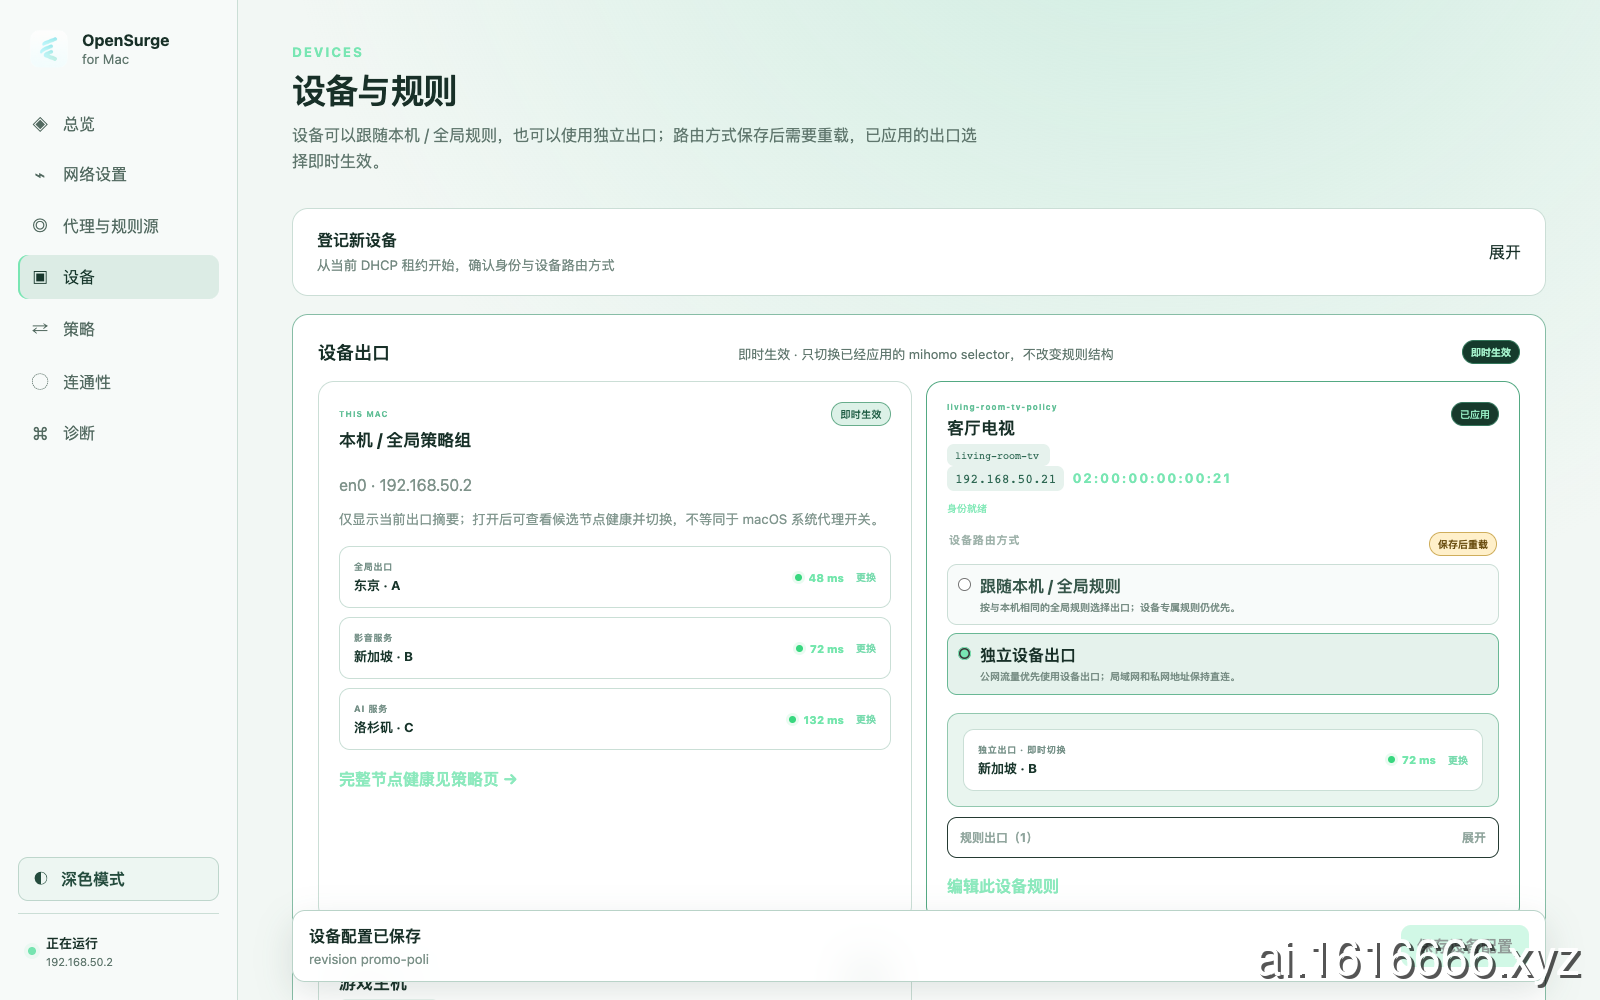The height and width of the screenshot is (1000, 1600).
Task: Click the 身份就绪 status text
Action: point(967,509)
